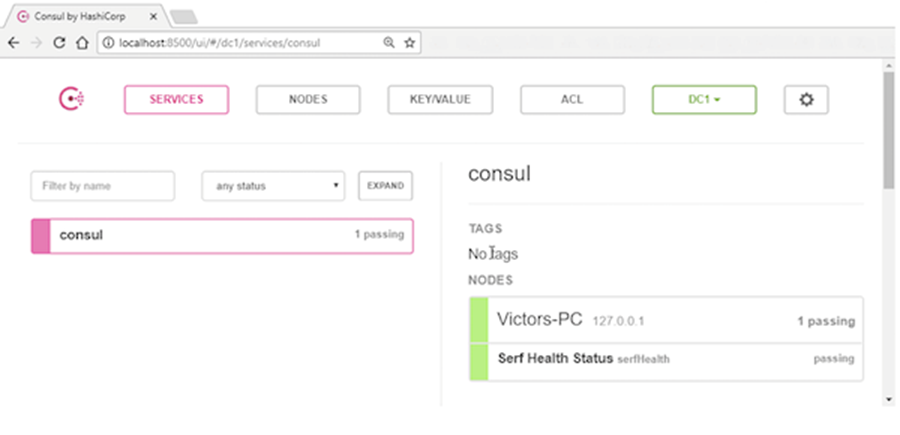Screen dimensions: 900x435
Task: Open the KEY/VALUE section
Action: [440, 100]
